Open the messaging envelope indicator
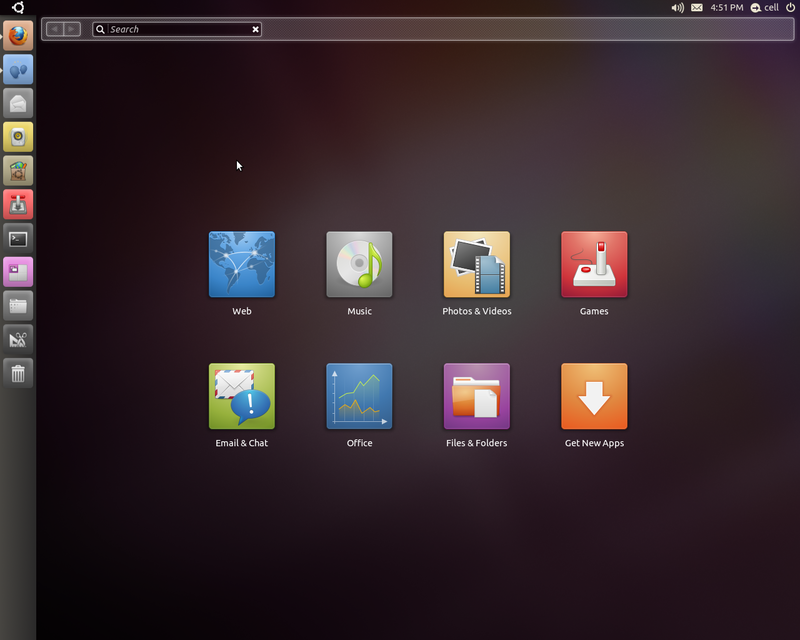The image size is (800, 640). point(697,8)
